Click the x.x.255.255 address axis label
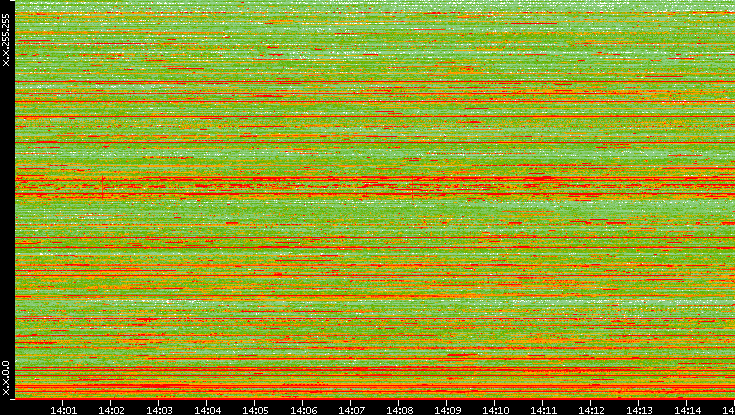 click(6, 40)
